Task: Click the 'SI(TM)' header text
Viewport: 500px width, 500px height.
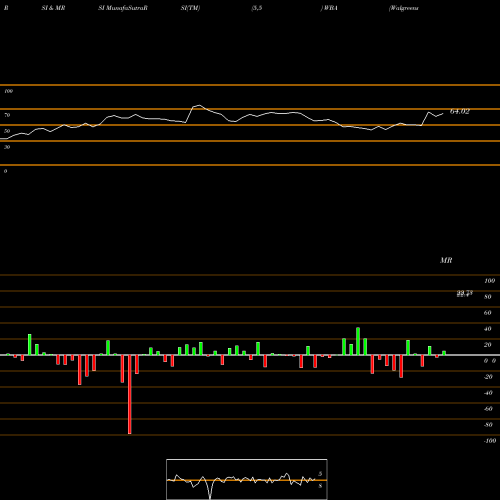Action: point(190,8)
